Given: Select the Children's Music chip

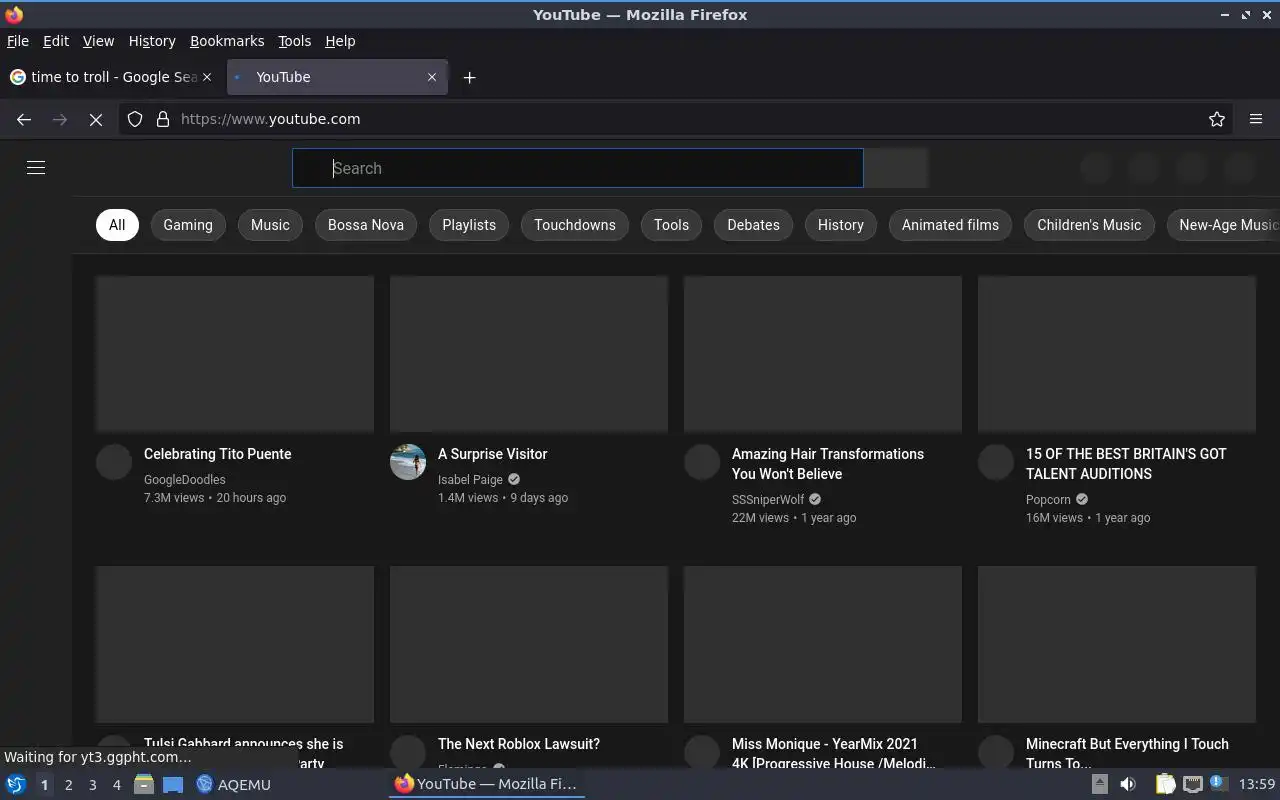Looking at the screenshot, I should click(1089, 225).
